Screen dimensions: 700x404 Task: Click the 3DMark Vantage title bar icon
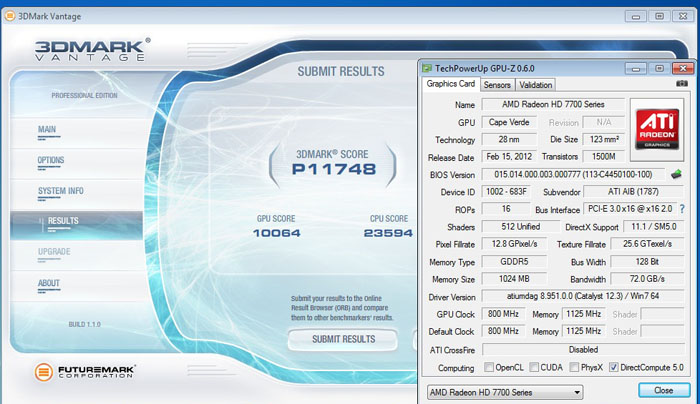pyautogui.click(x=10, y=16)
